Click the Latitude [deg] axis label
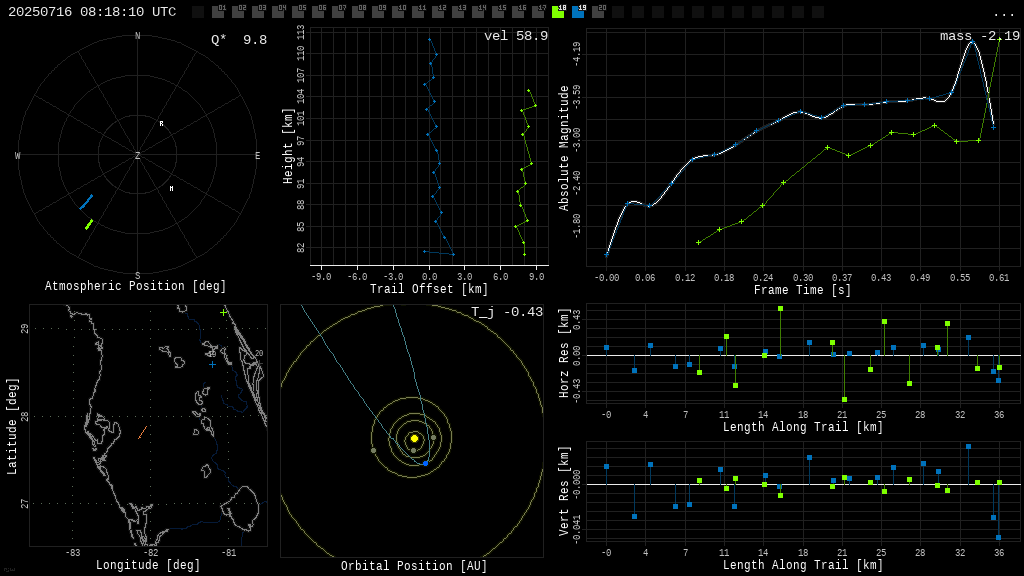The width and height of the screenshot is (1024, 576). point(12,426)
